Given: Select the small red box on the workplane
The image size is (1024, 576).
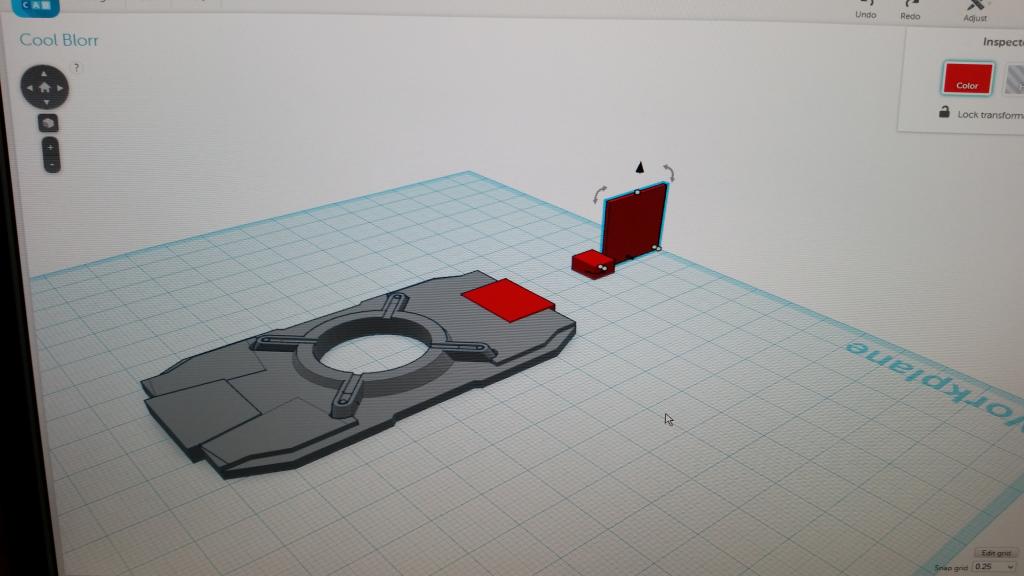Looking at the screenshot, I should tap(591, 264).
